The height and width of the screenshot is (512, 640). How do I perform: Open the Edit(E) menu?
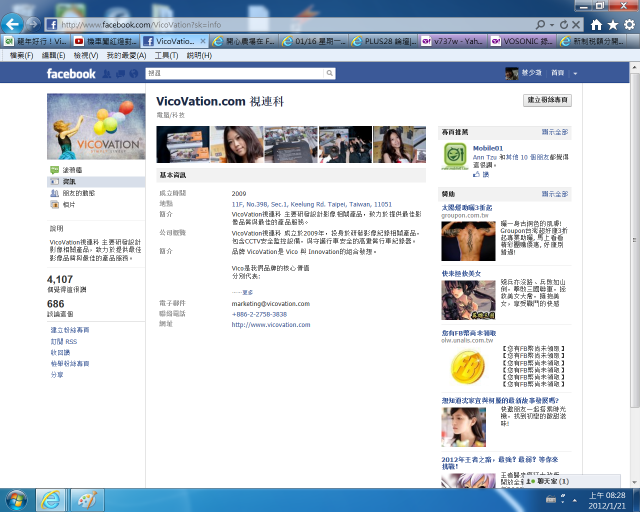[x=53, y=56]
